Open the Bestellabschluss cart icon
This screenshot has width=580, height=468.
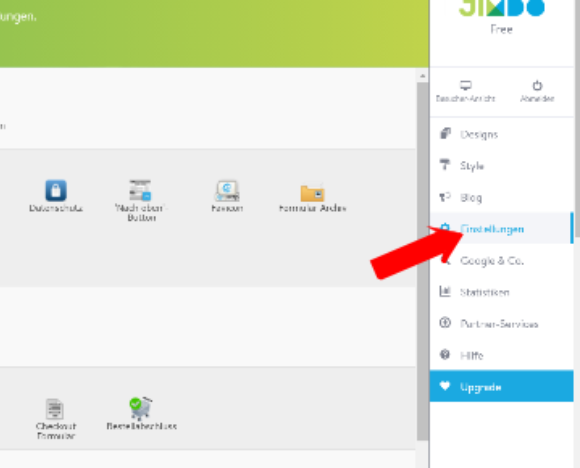(x=141, y=408)
